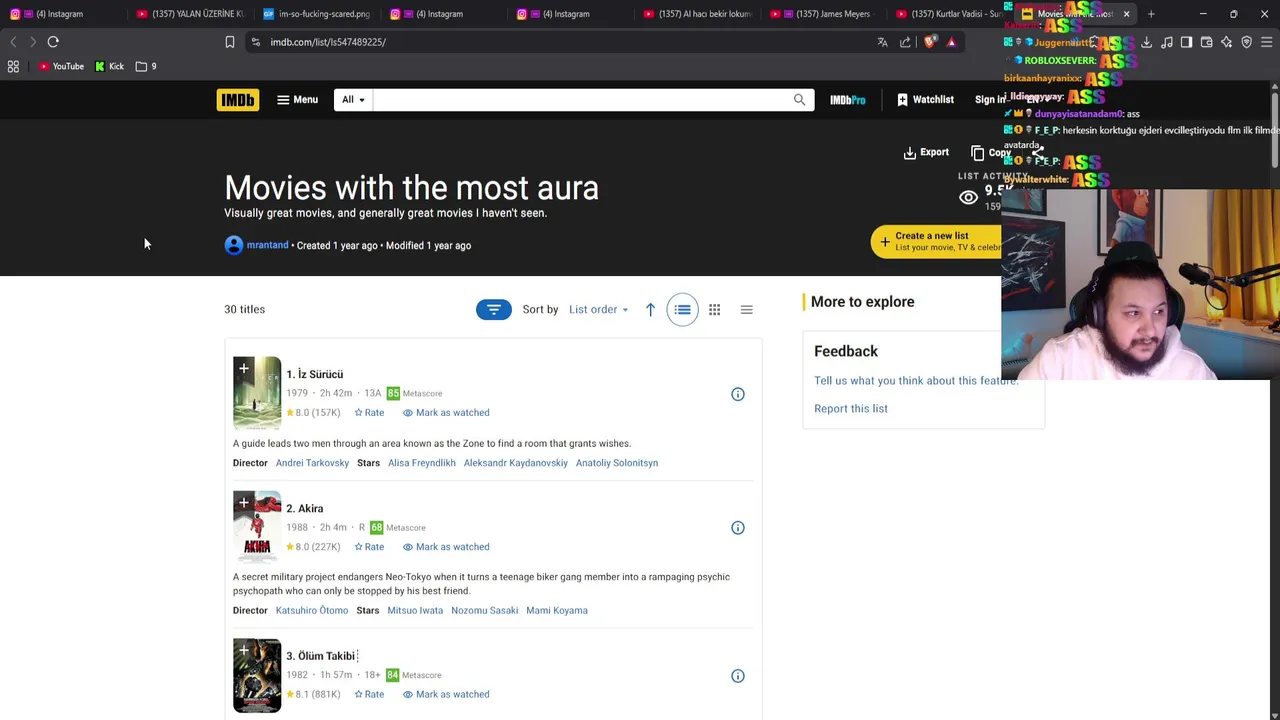Open browser downloads icon
This screenshot has height=720, width=1280.
(x=1146, y=42)
